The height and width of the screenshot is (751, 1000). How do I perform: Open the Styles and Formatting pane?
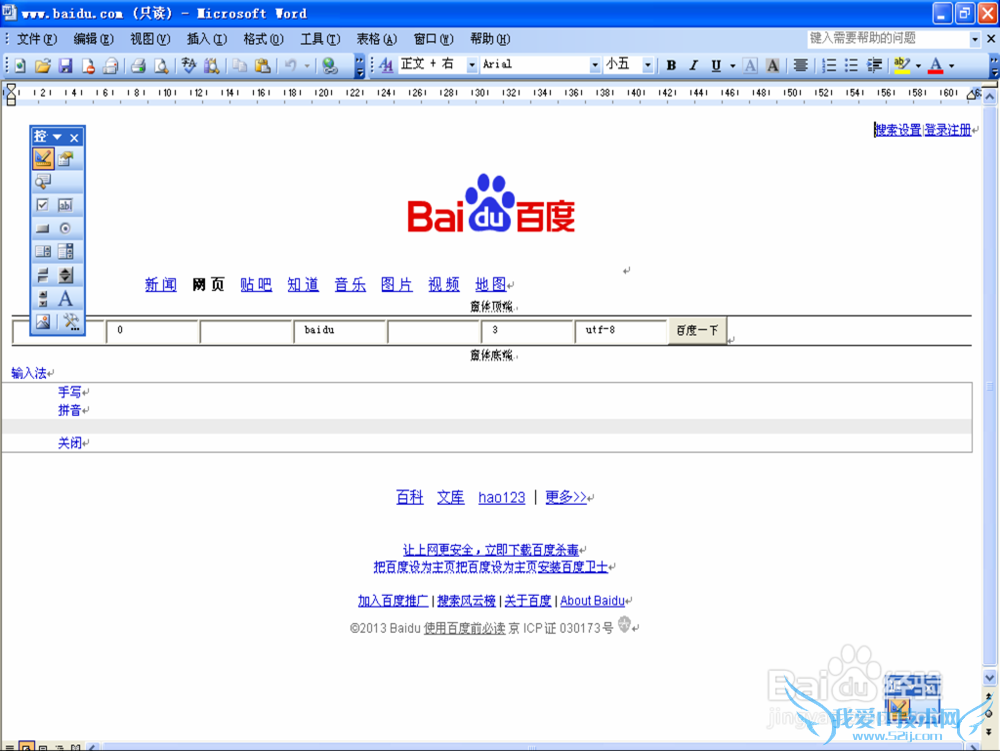tap(386, 65)
